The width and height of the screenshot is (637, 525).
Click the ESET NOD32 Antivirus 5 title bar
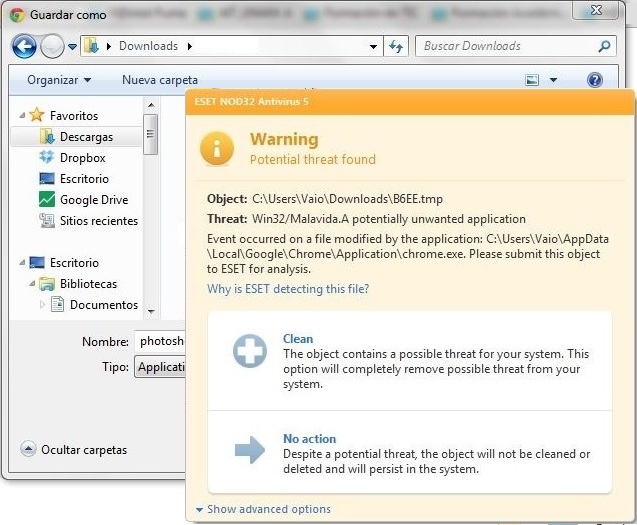[410, 102]
